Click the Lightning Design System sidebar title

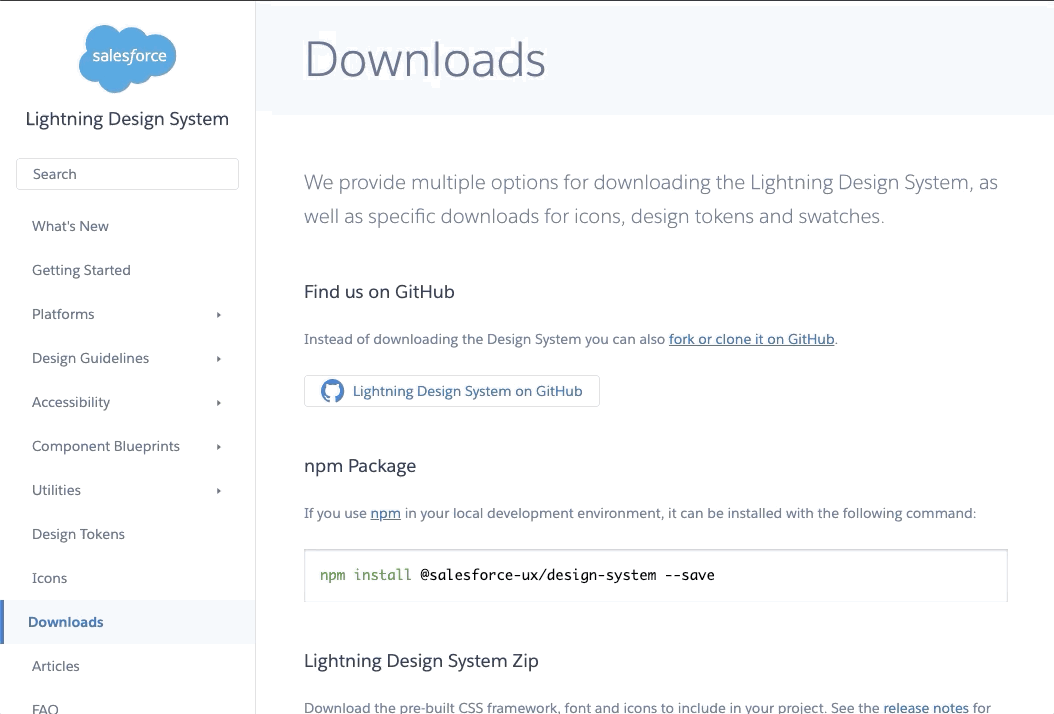pyautogui.click(x=127, y=119)
